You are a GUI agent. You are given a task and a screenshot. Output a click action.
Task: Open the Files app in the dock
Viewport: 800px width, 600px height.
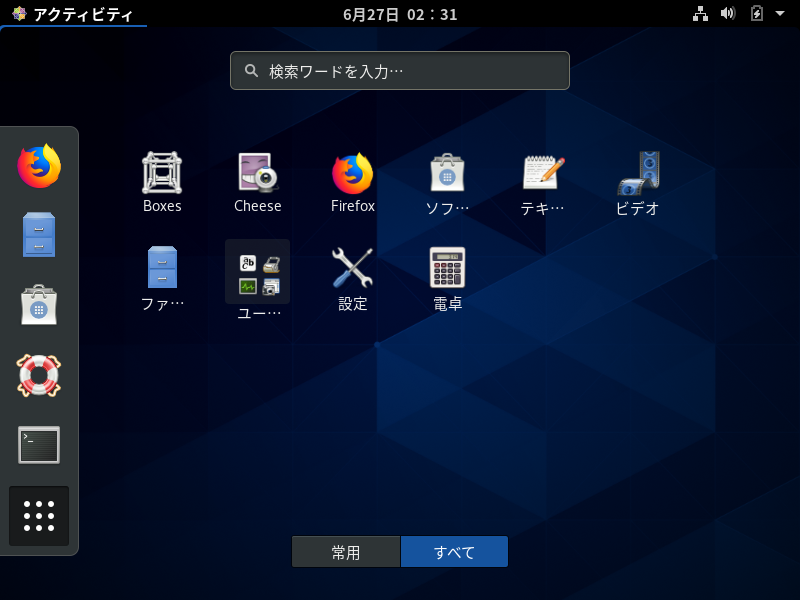(x=38, y=235)
